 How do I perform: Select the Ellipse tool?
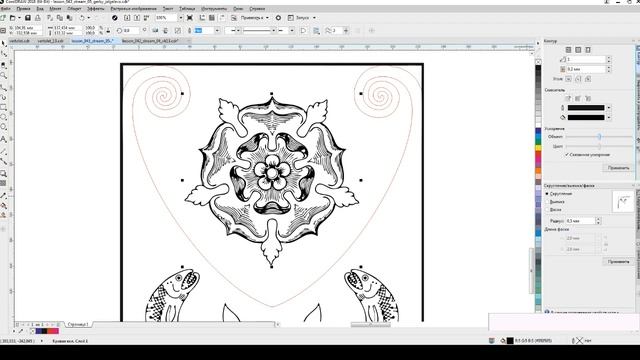point(4,118)
